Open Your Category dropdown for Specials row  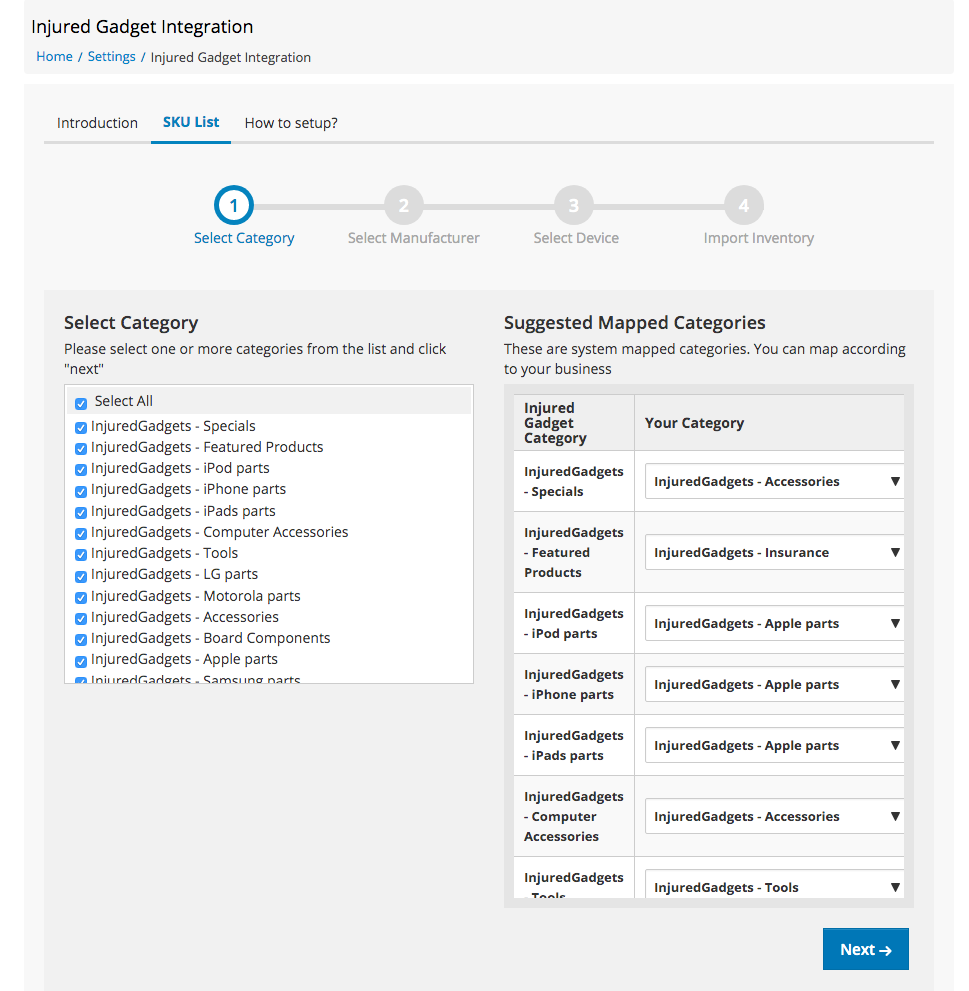click(x=774, y=482)
